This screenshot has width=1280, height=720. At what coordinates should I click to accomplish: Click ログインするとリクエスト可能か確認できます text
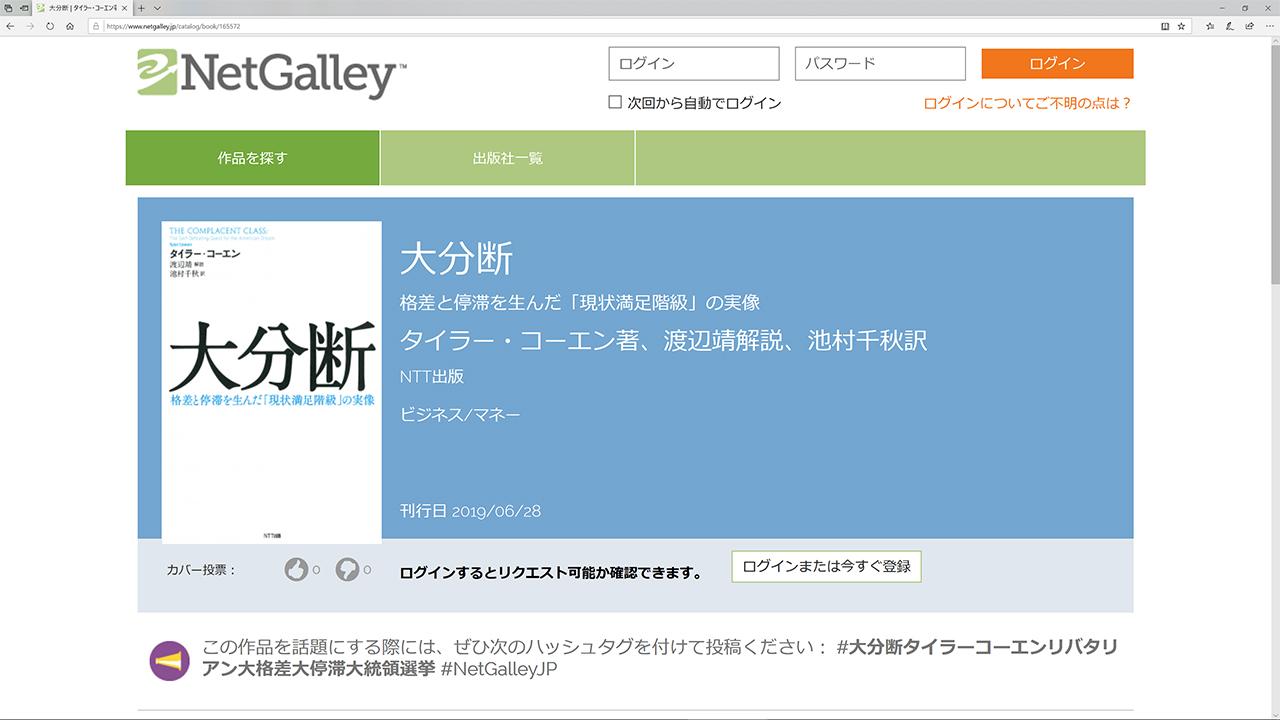[551, 573]
